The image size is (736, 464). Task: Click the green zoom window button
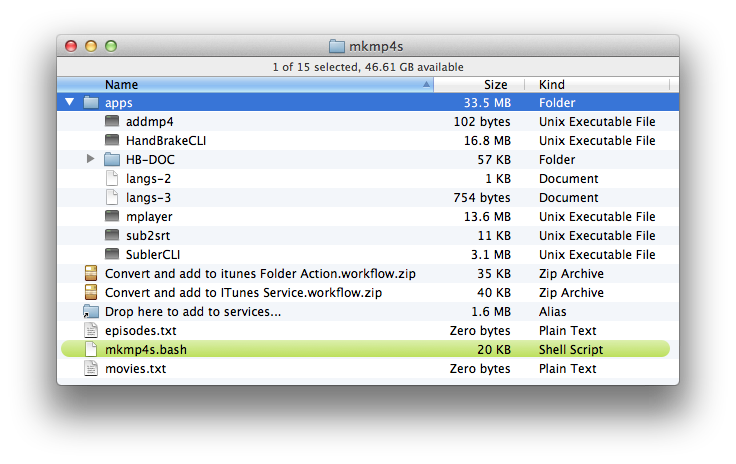[x=111, y=46]
